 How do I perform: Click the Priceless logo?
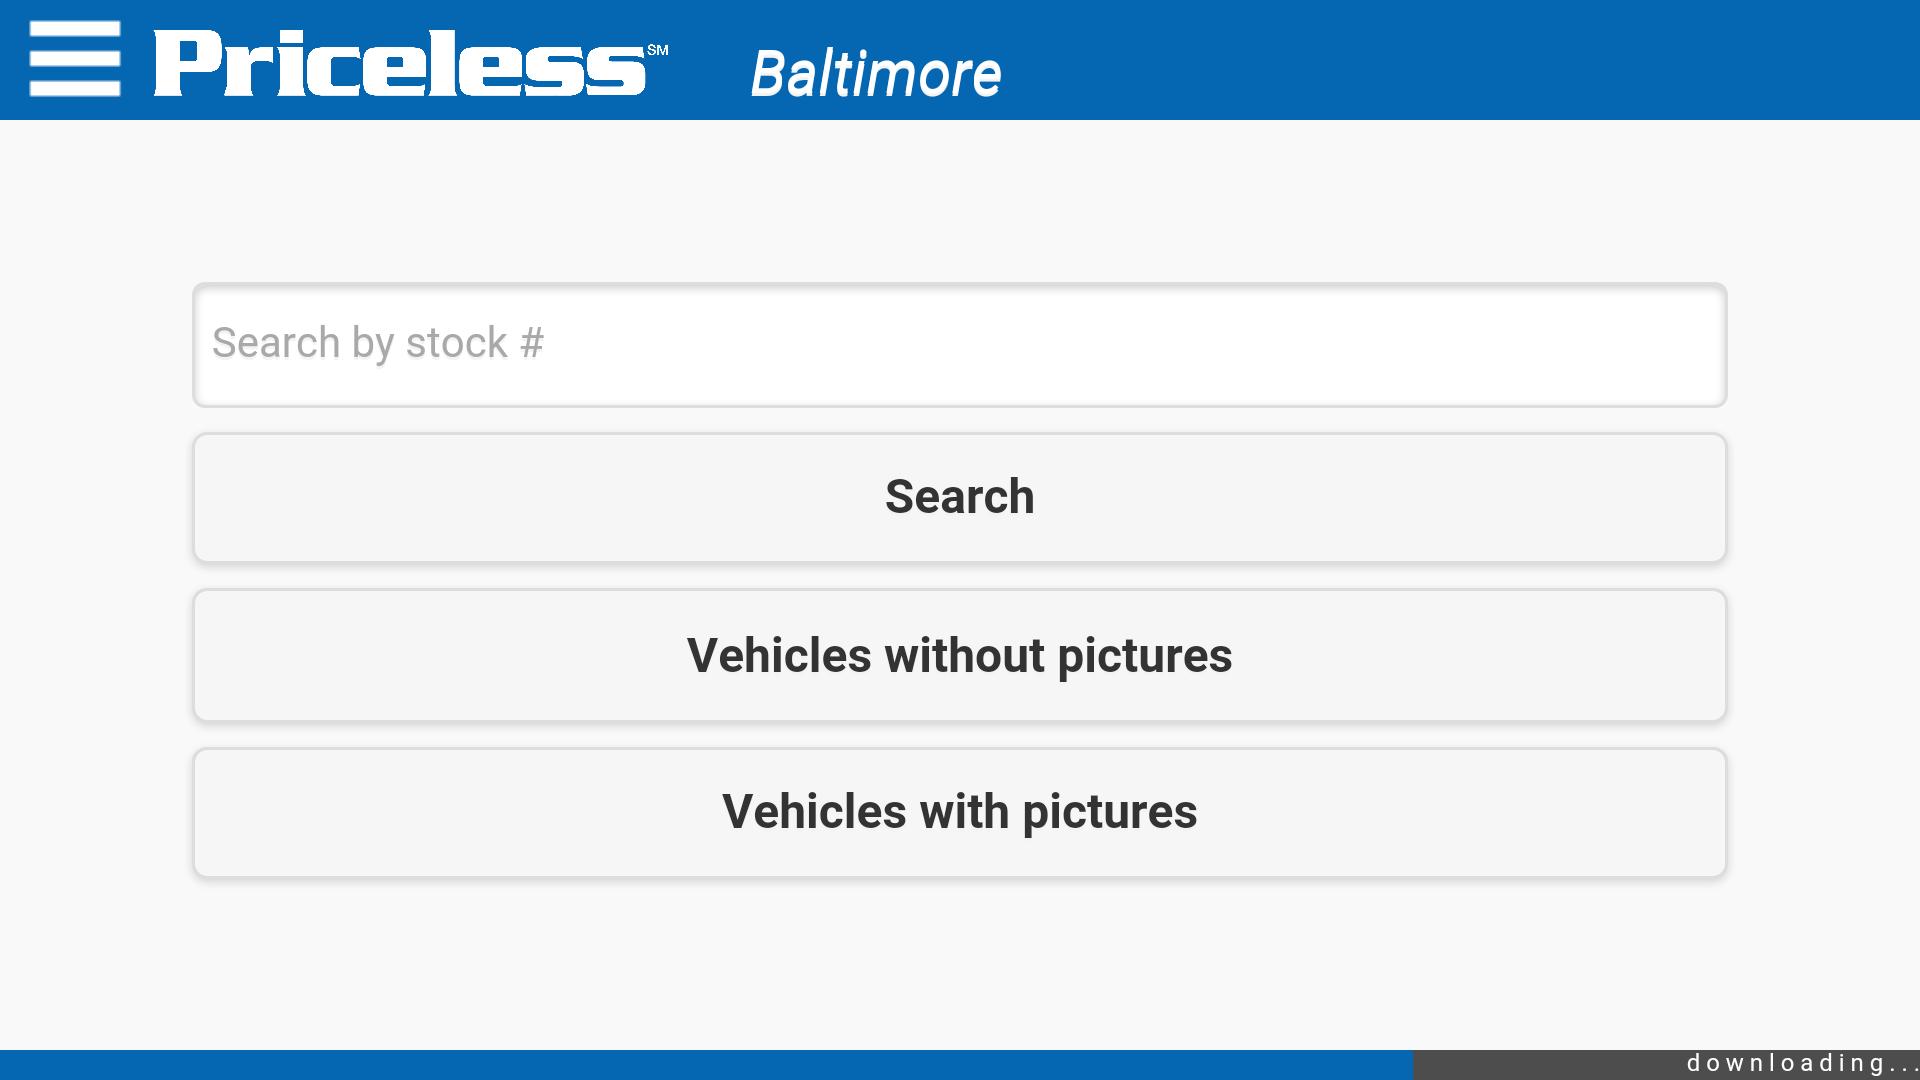400,63
